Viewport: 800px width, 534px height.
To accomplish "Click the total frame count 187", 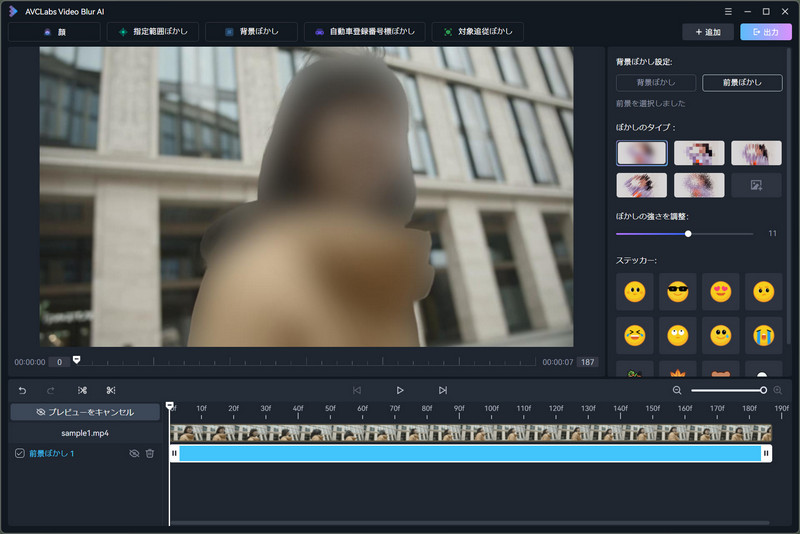I will click(587, 362).
